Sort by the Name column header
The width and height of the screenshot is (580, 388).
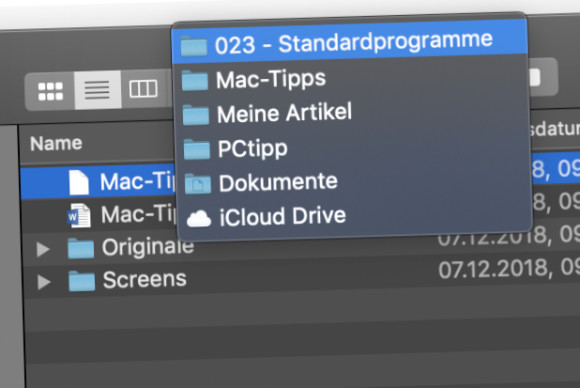tap(56, 144)
